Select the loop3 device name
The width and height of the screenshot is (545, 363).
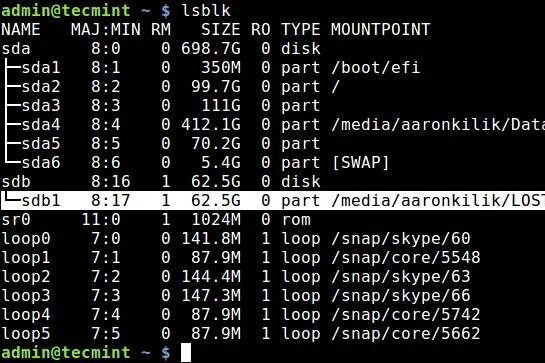[26, 296]
